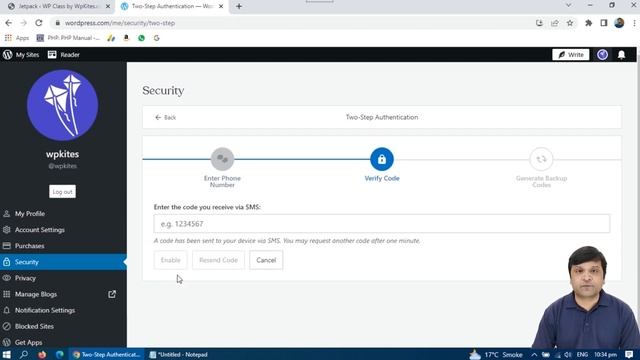Open the Amazon bookmark icon
The height and width of the screenshot is (360, 640).
point(126,38)
